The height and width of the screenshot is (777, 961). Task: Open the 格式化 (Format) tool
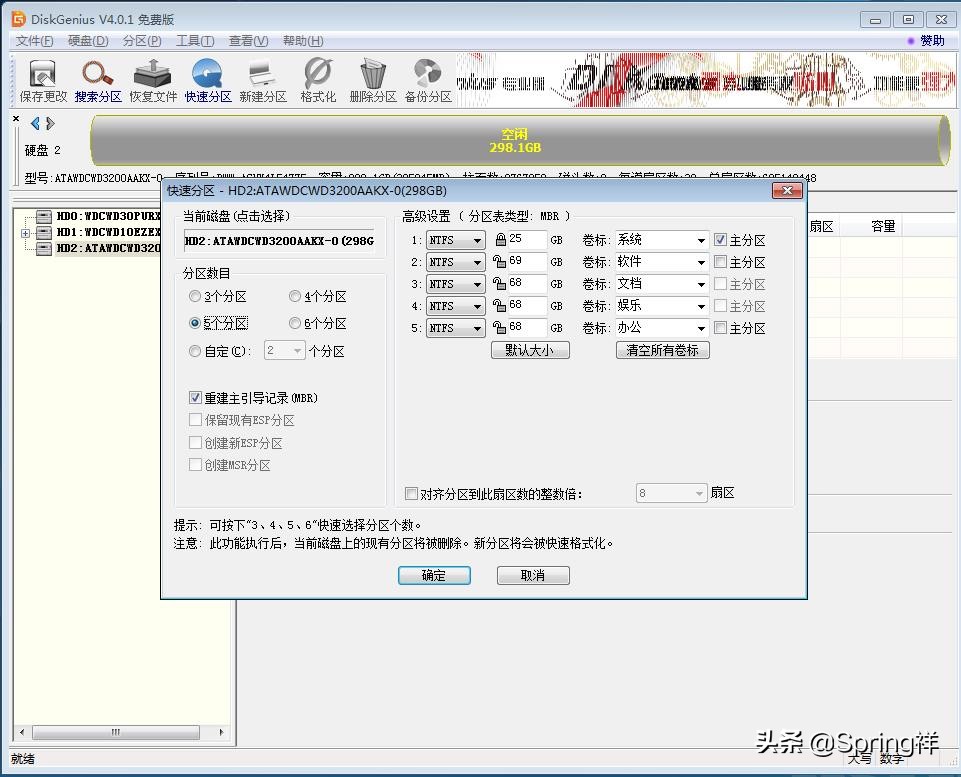(x=317, y=80)
